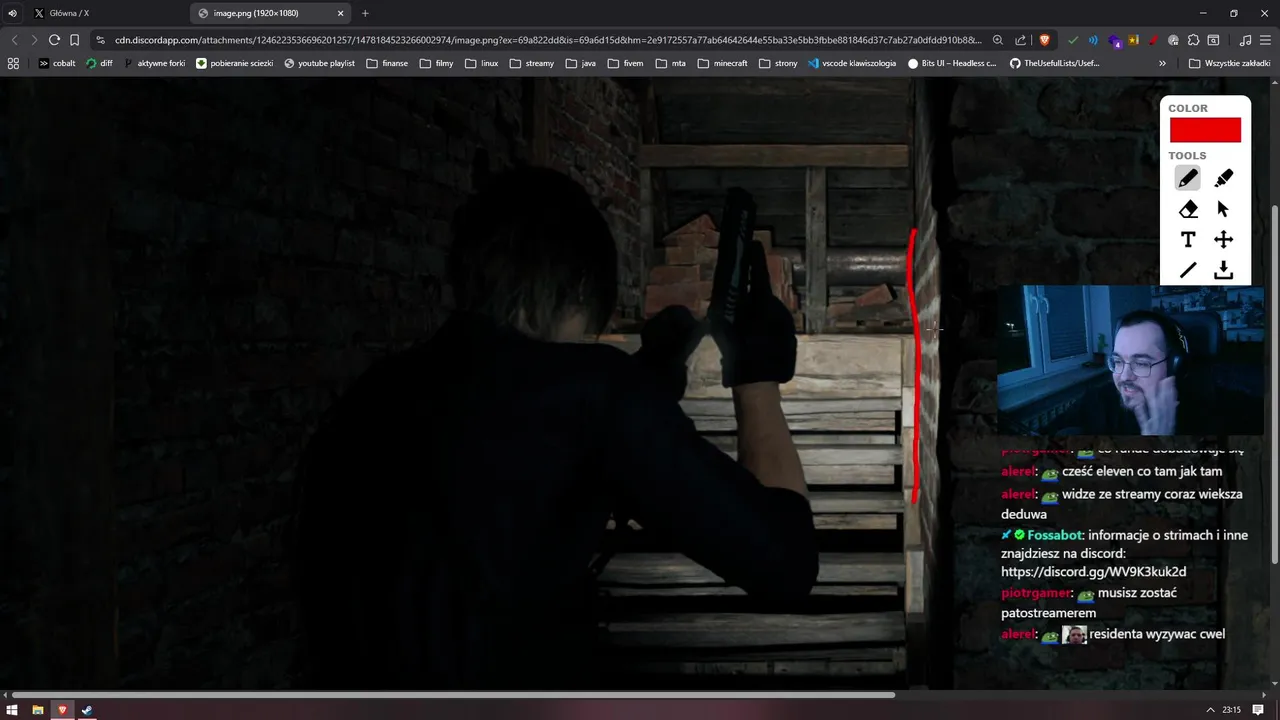Expand the fivem bookmark folder
Screen dimensions: 1280x720
[x=625, y=63]
